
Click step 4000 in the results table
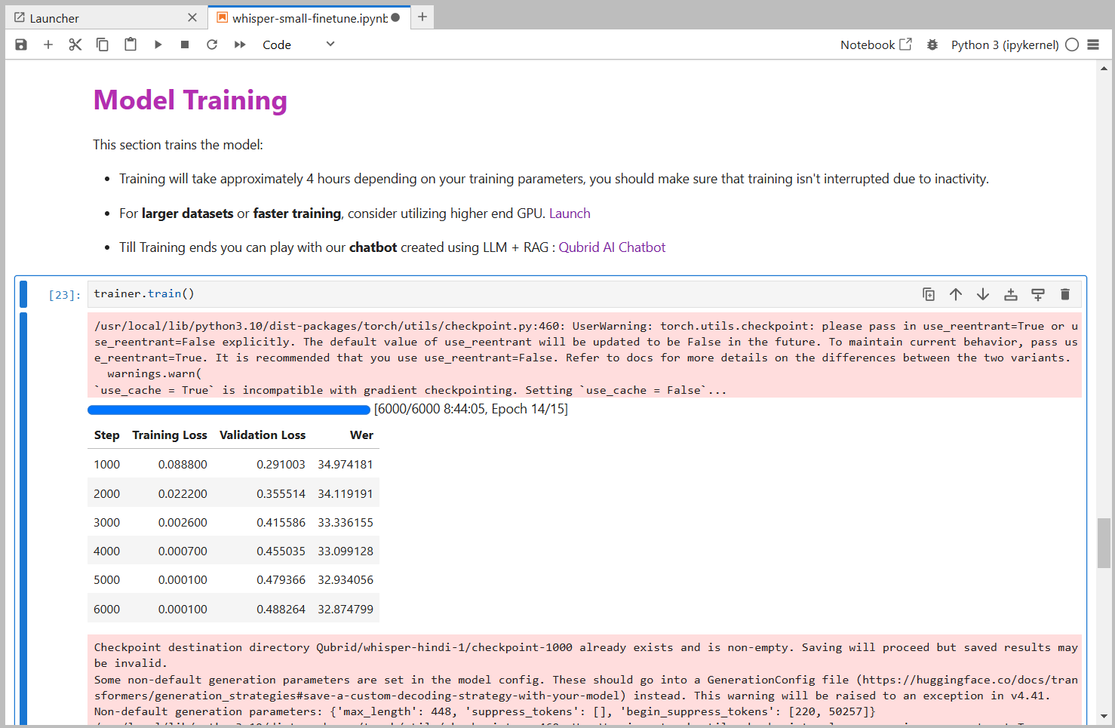click(x=107, y=551)
